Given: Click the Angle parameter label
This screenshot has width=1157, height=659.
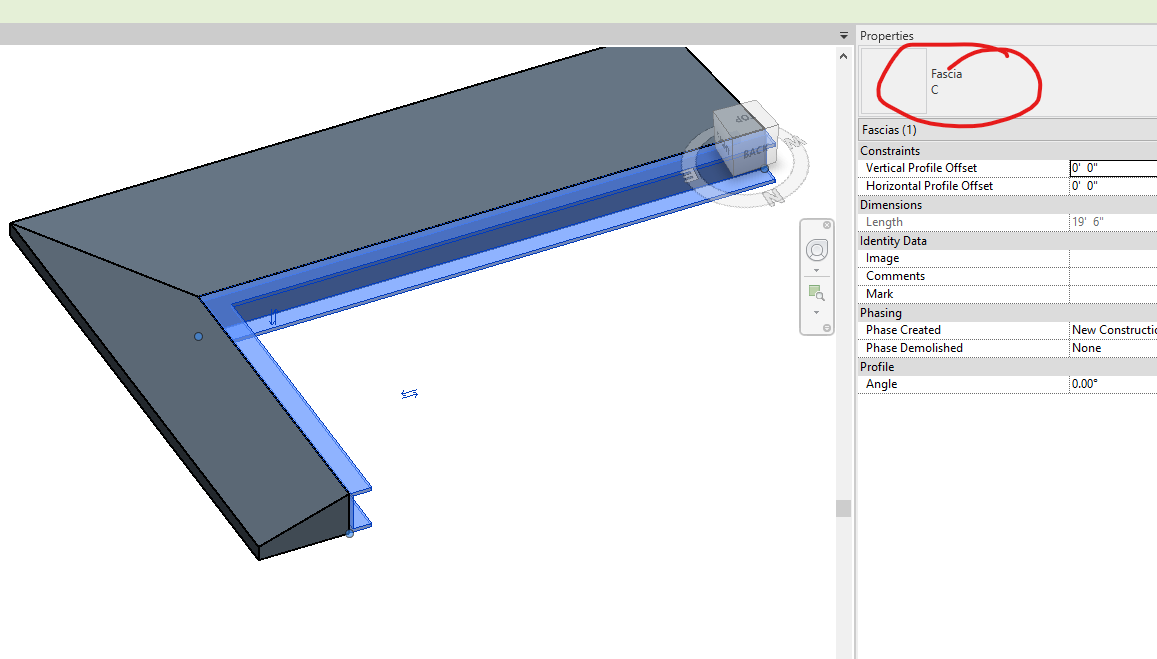Looking at the screenshot, I should point(881,384).
